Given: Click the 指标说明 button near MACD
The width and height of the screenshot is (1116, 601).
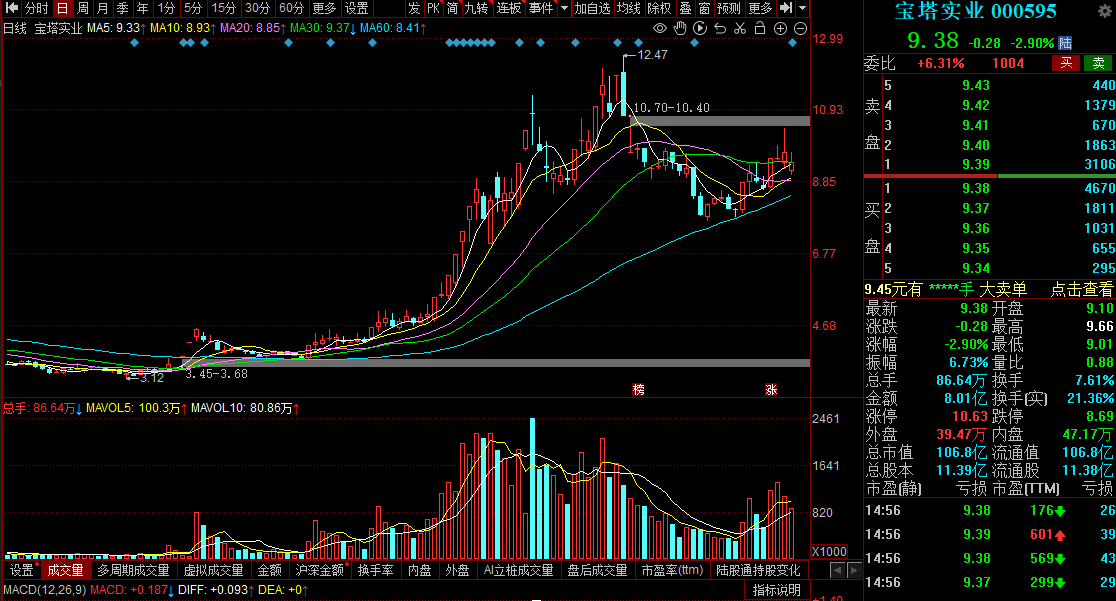Looking at the screenshot, I should 777,590.
